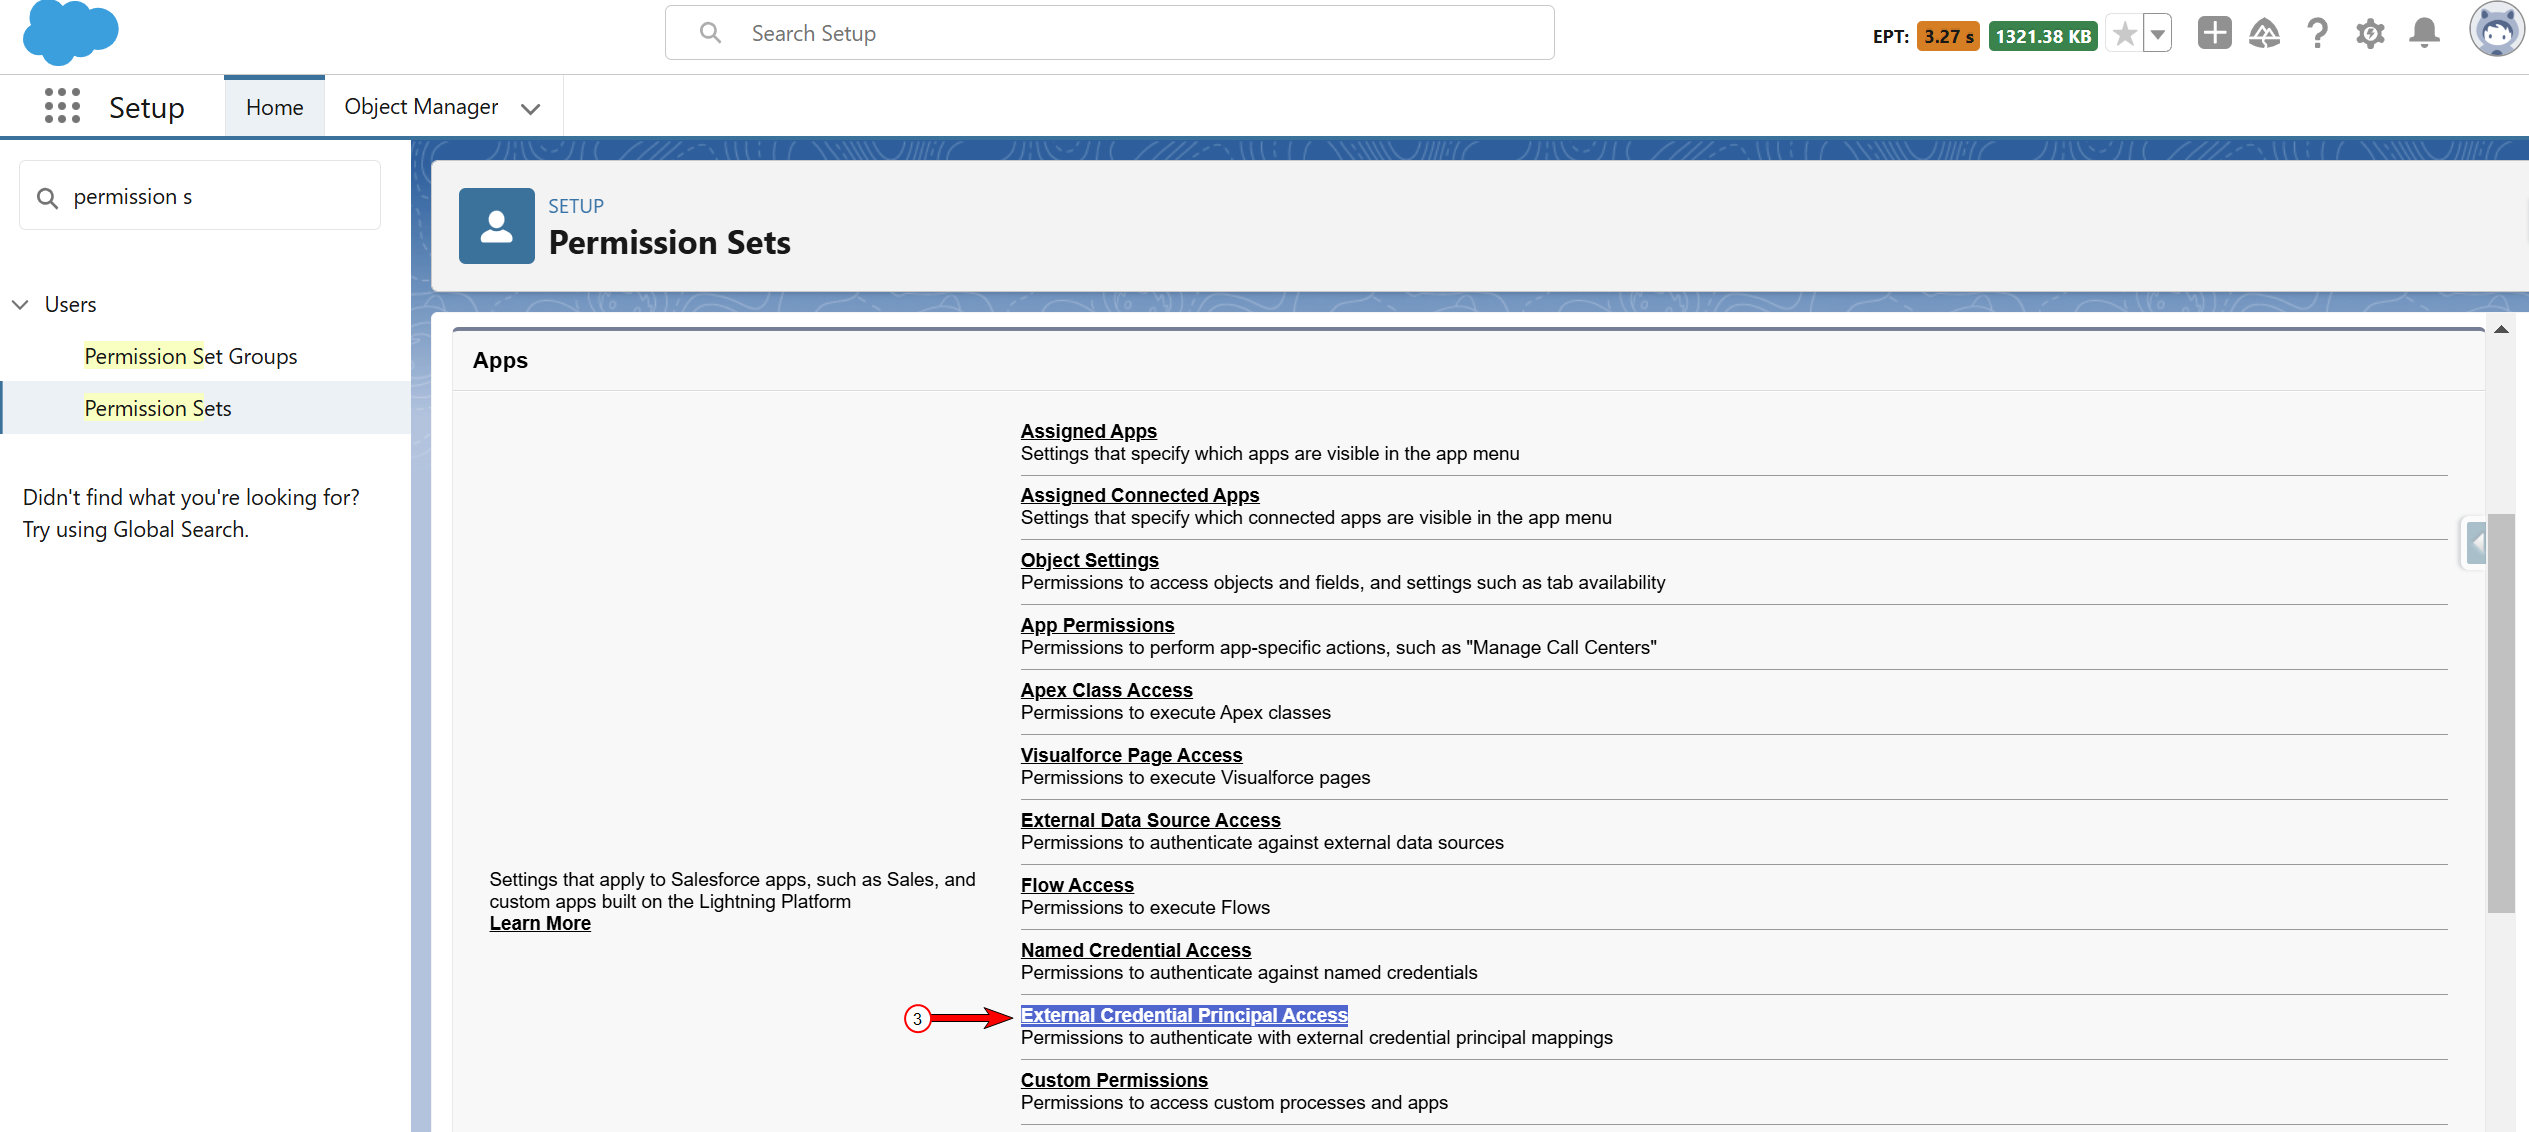Screen dimensions: 2529x1132
Task: Open the Assigned Apps link
Action: point(1088,431)
